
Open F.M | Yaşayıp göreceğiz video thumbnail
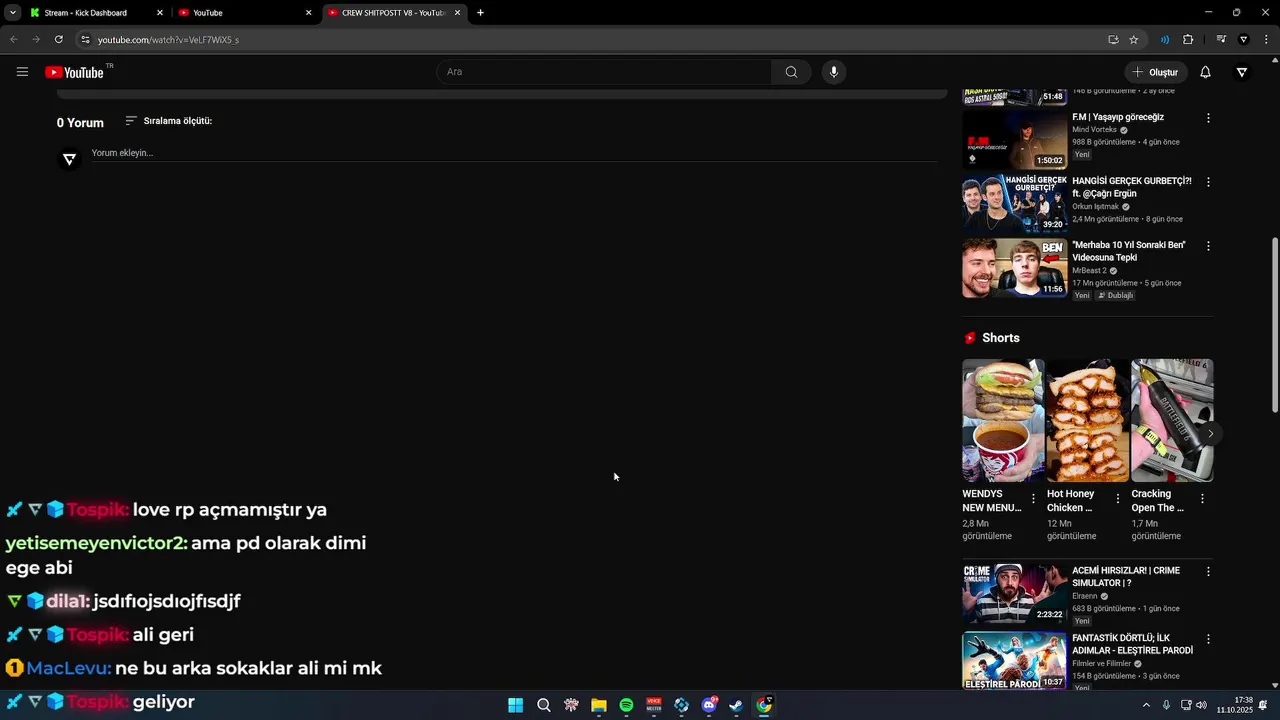tap(1014, 139)
